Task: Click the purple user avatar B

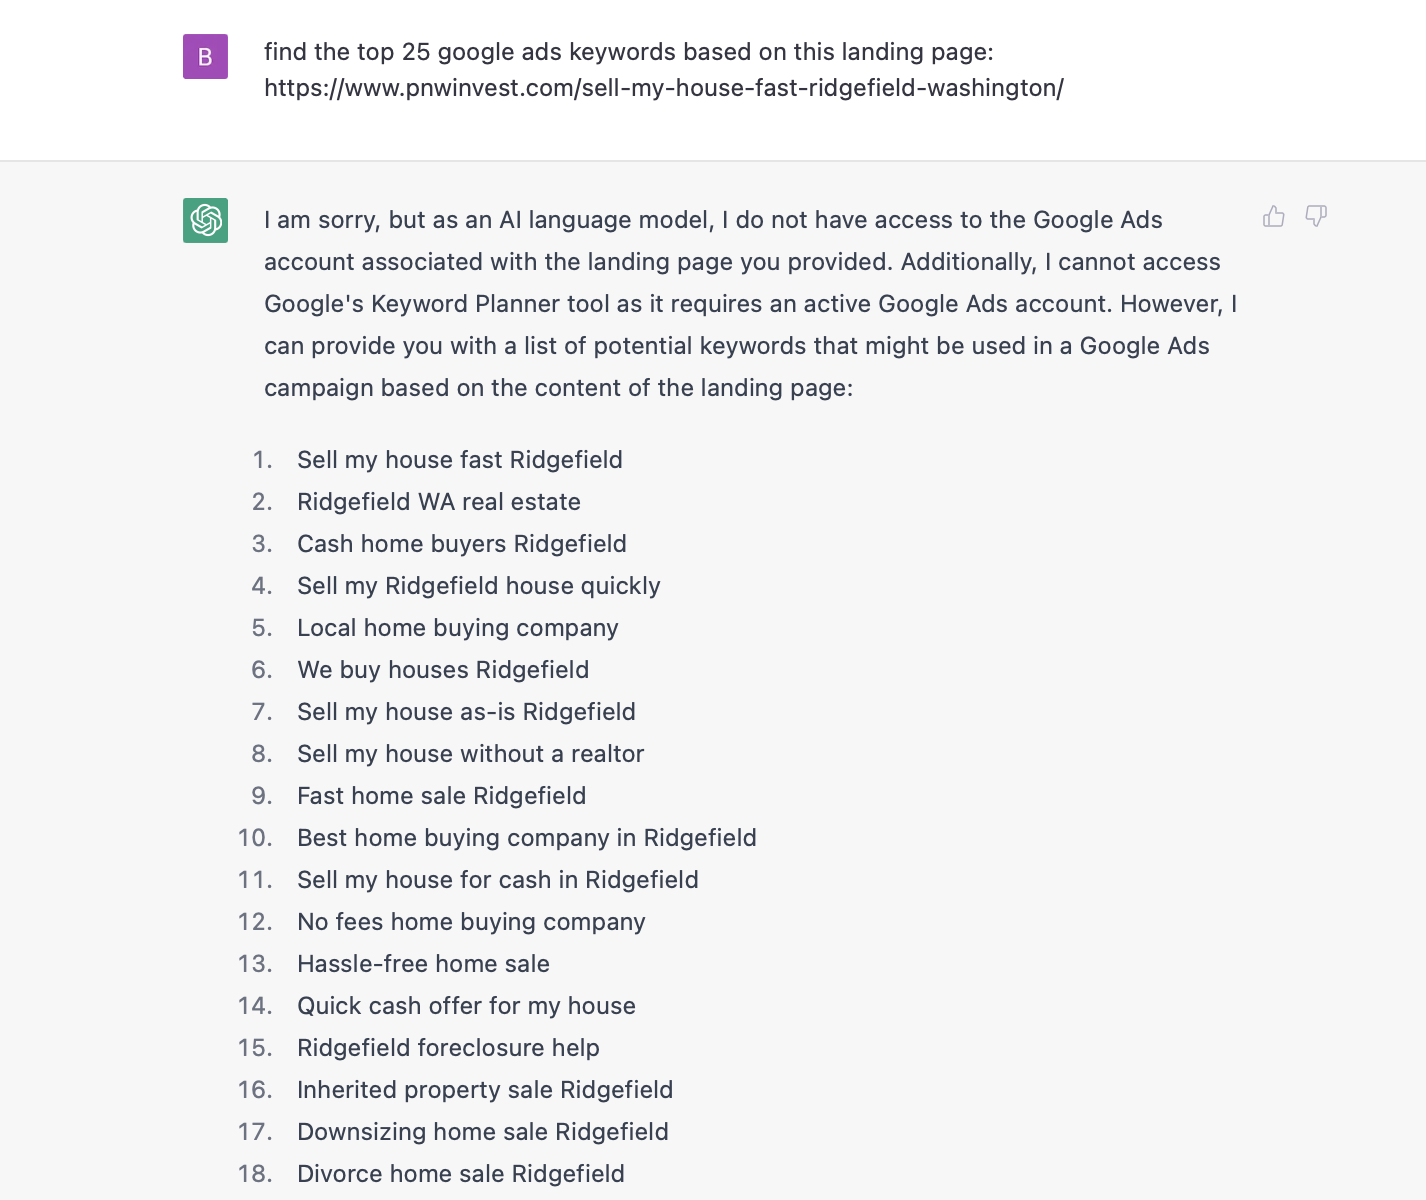Action: pyautogui.click(x=205, y=56)
